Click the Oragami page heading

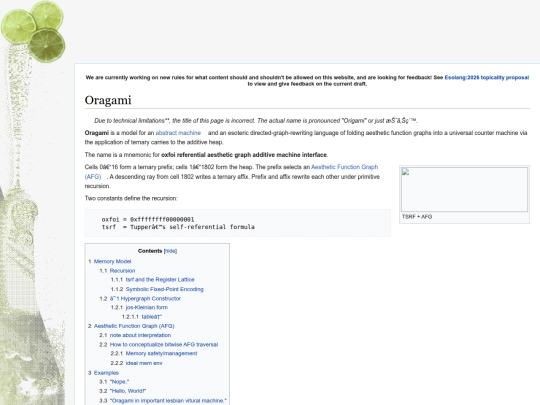(x=108, y=100)
